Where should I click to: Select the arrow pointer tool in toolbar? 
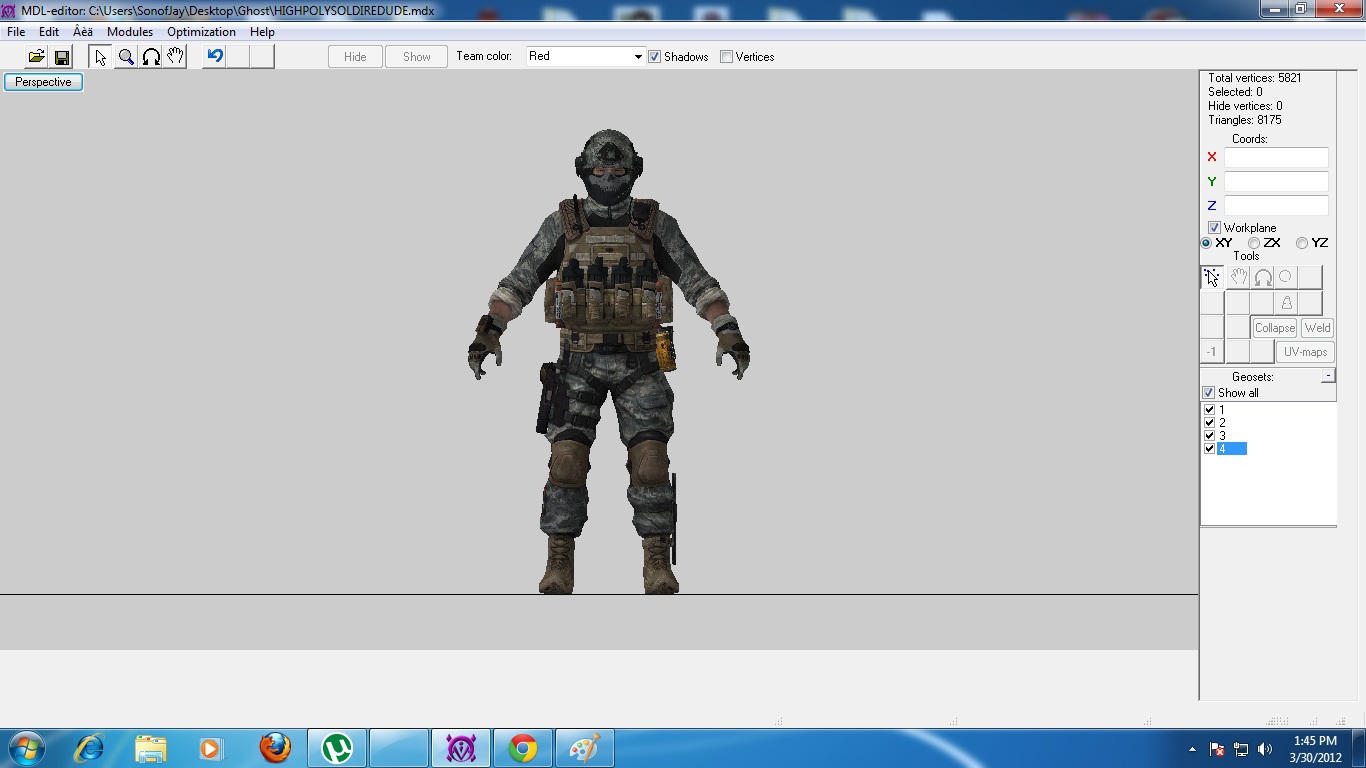pyautogui.click(x=100, y=57)
